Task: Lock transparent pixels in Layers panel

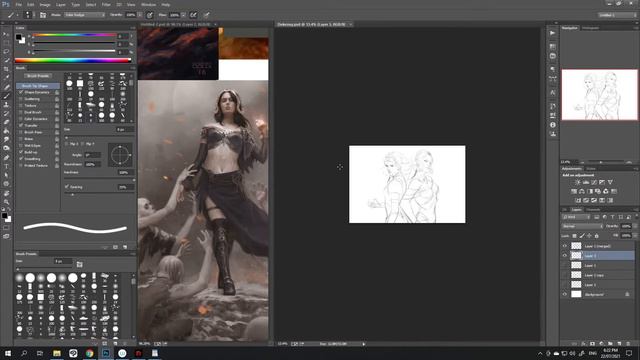Action: pos(574,236)
